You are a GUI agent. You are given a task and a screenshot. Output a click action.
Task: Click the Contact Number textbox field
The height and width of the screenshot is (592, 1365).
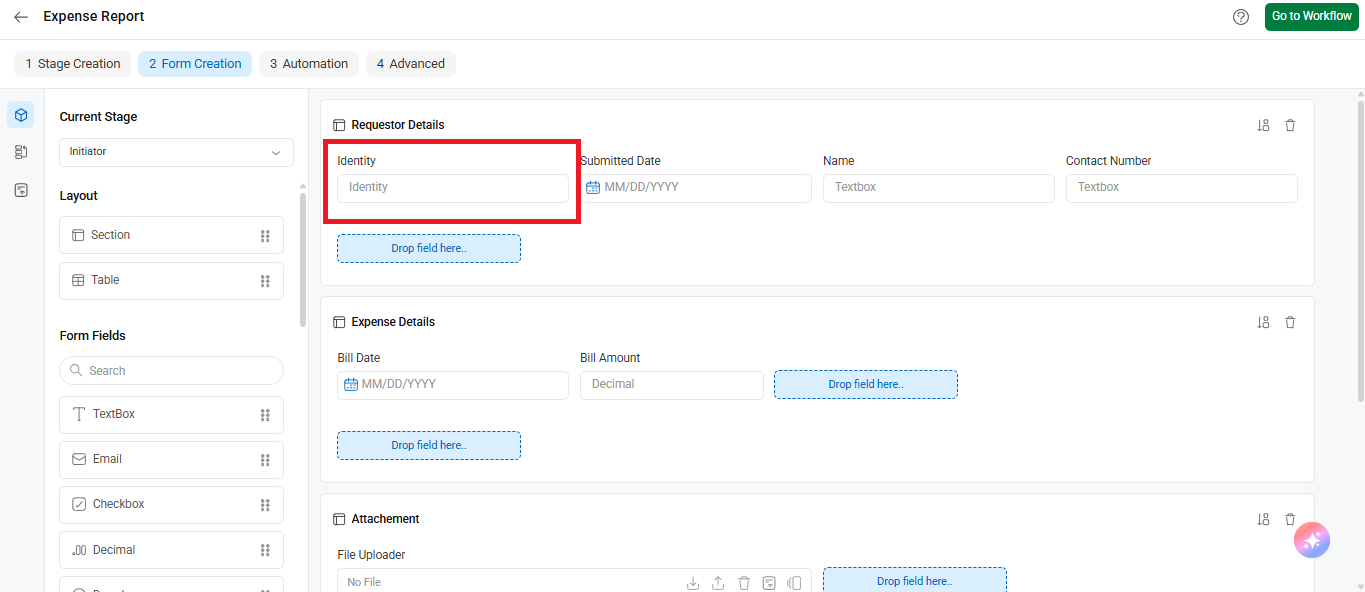(1182, 188)
